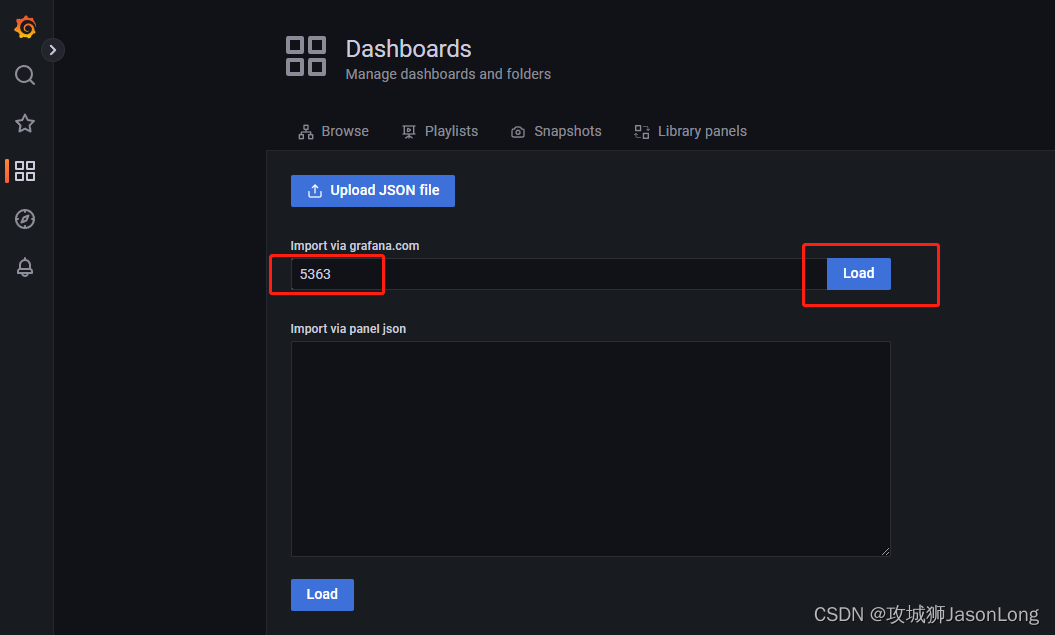The image size is (1055, 635).
Task: Open Dashboards icon in the sidebar
Action: [x=25, y=171]
